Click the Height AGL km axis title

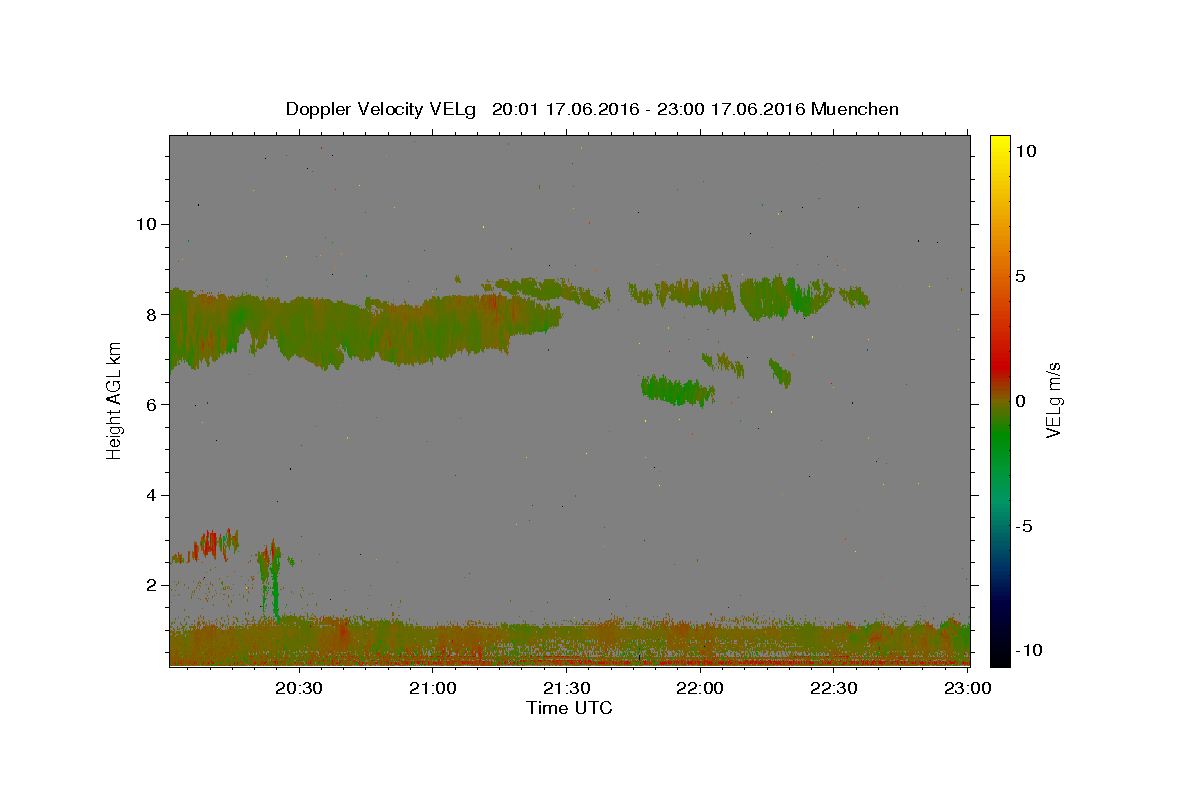pyautogui.click(x=114, y=401)
